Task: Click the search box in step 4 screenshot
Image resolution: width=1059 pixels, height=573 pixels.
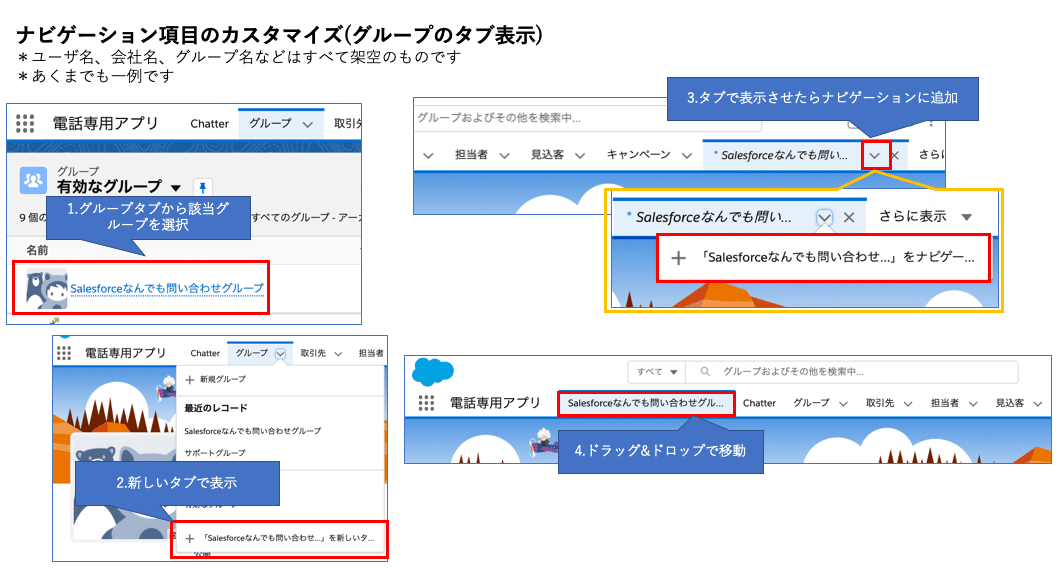Action: (852, 372)
